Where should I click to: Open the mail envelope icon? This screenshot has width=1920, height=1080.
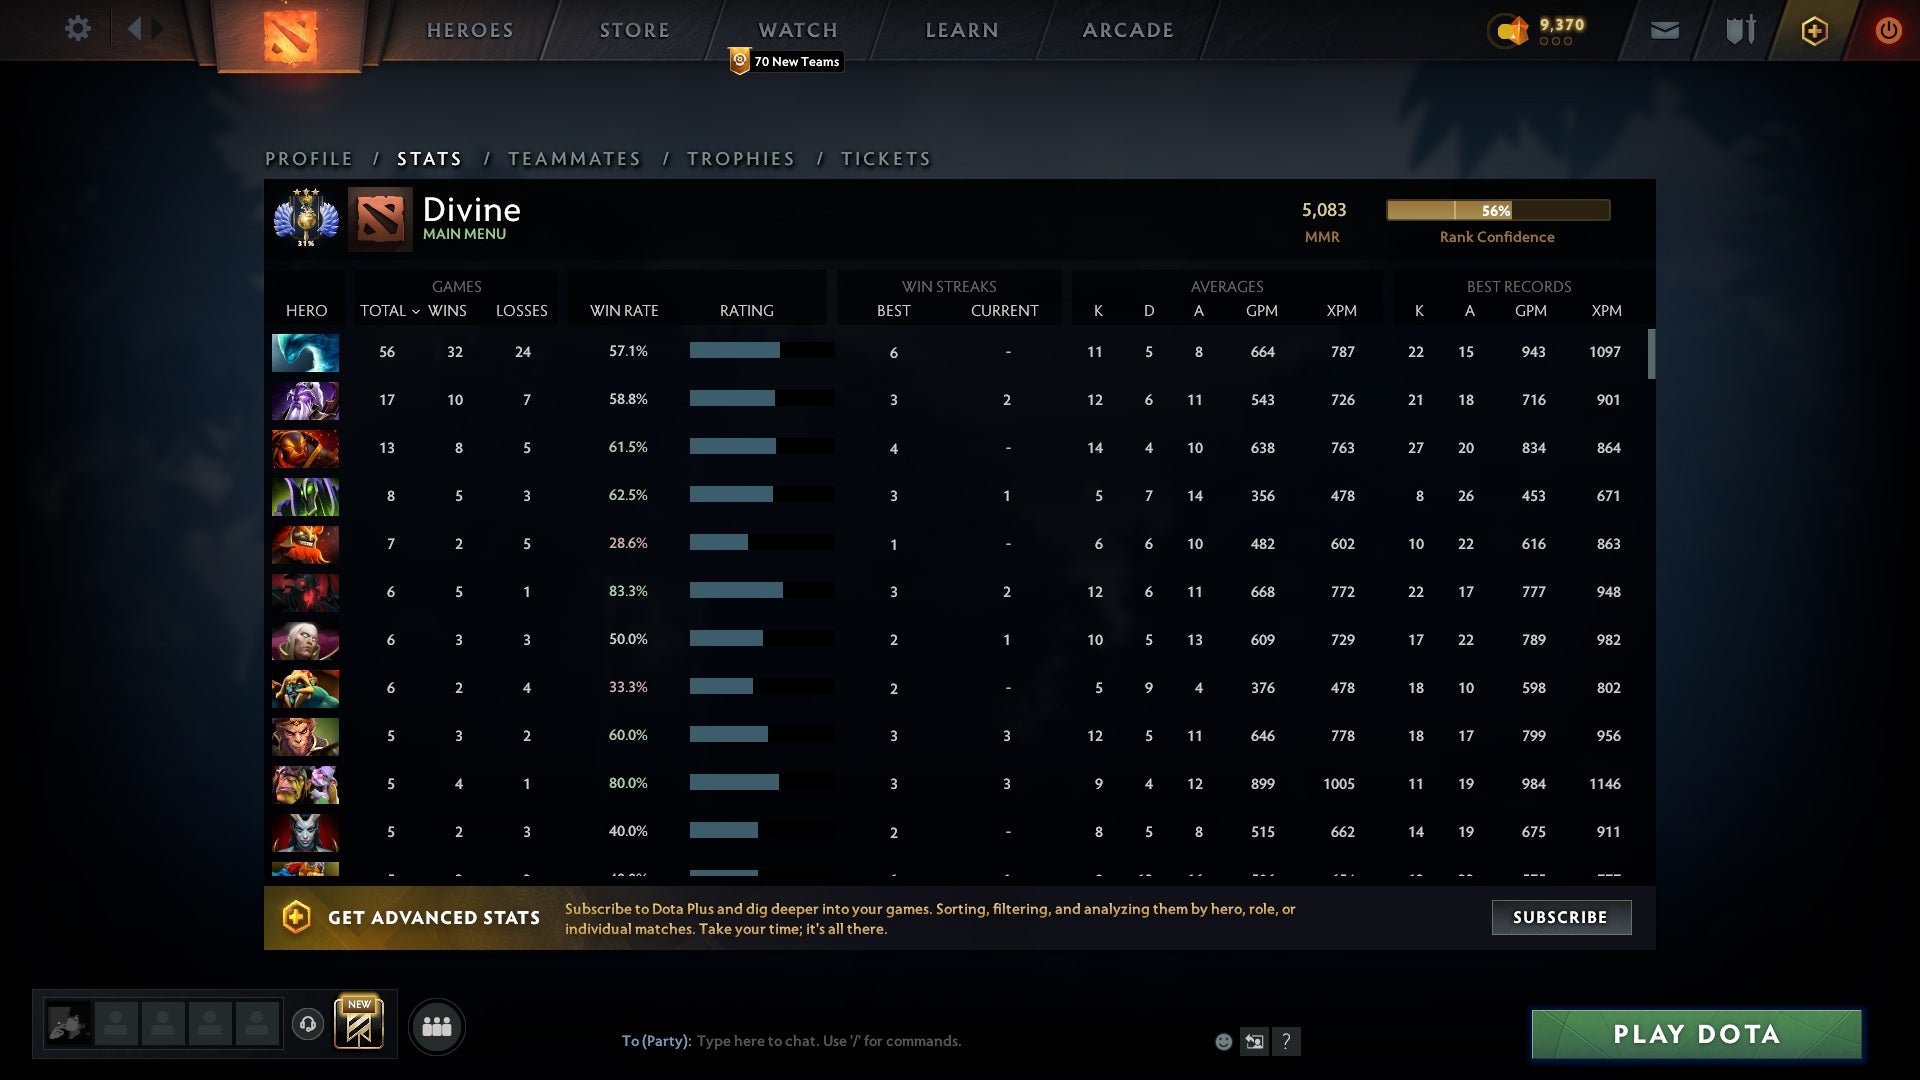coord(1664,30)
